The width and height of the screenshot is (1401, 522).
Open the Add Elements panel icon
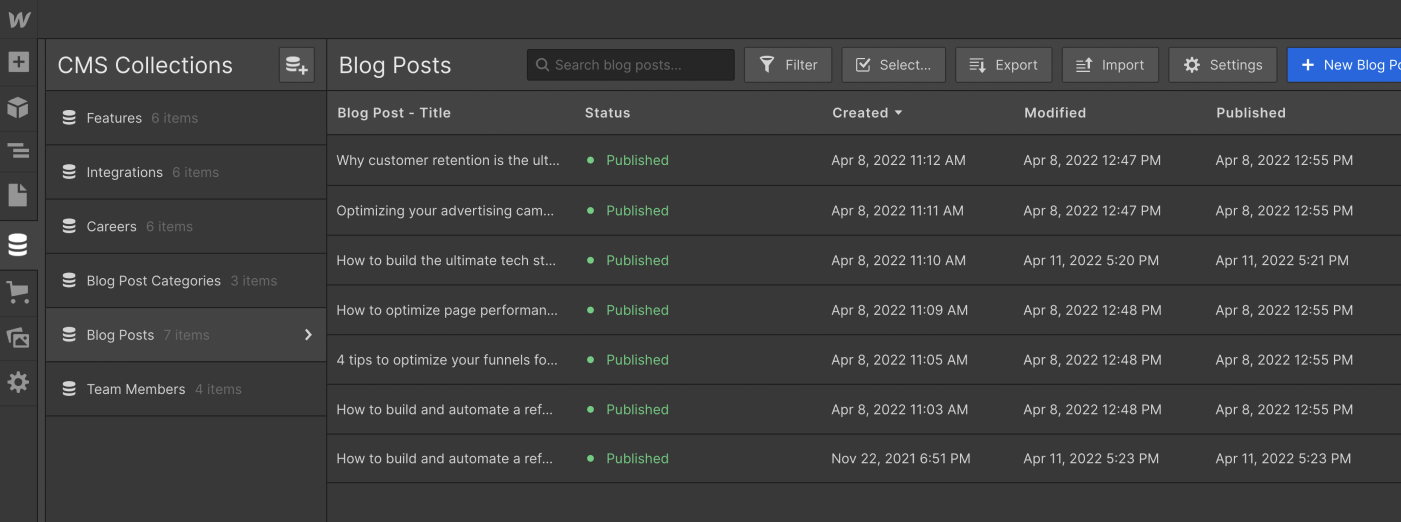pyautogui.click(x=18, y=62)
